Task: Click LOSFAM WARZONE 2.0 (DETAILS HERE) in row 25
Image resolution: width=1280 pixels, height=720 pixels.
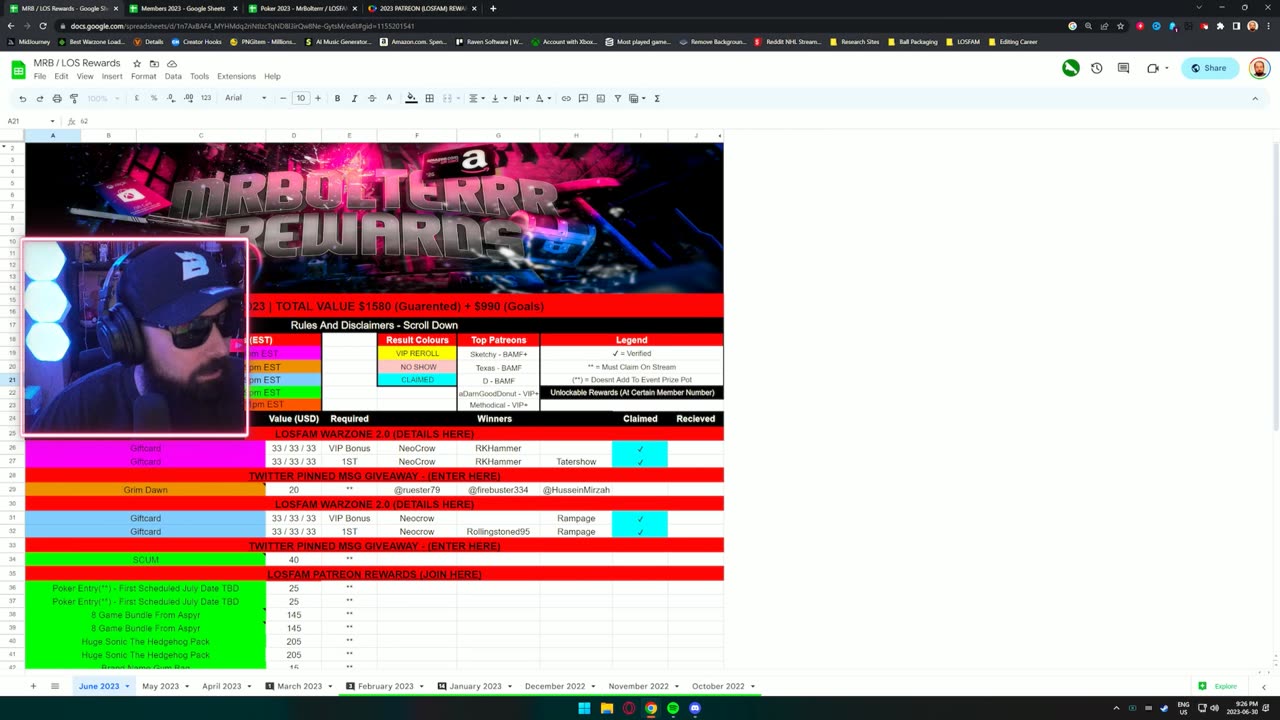Action: 374,434
